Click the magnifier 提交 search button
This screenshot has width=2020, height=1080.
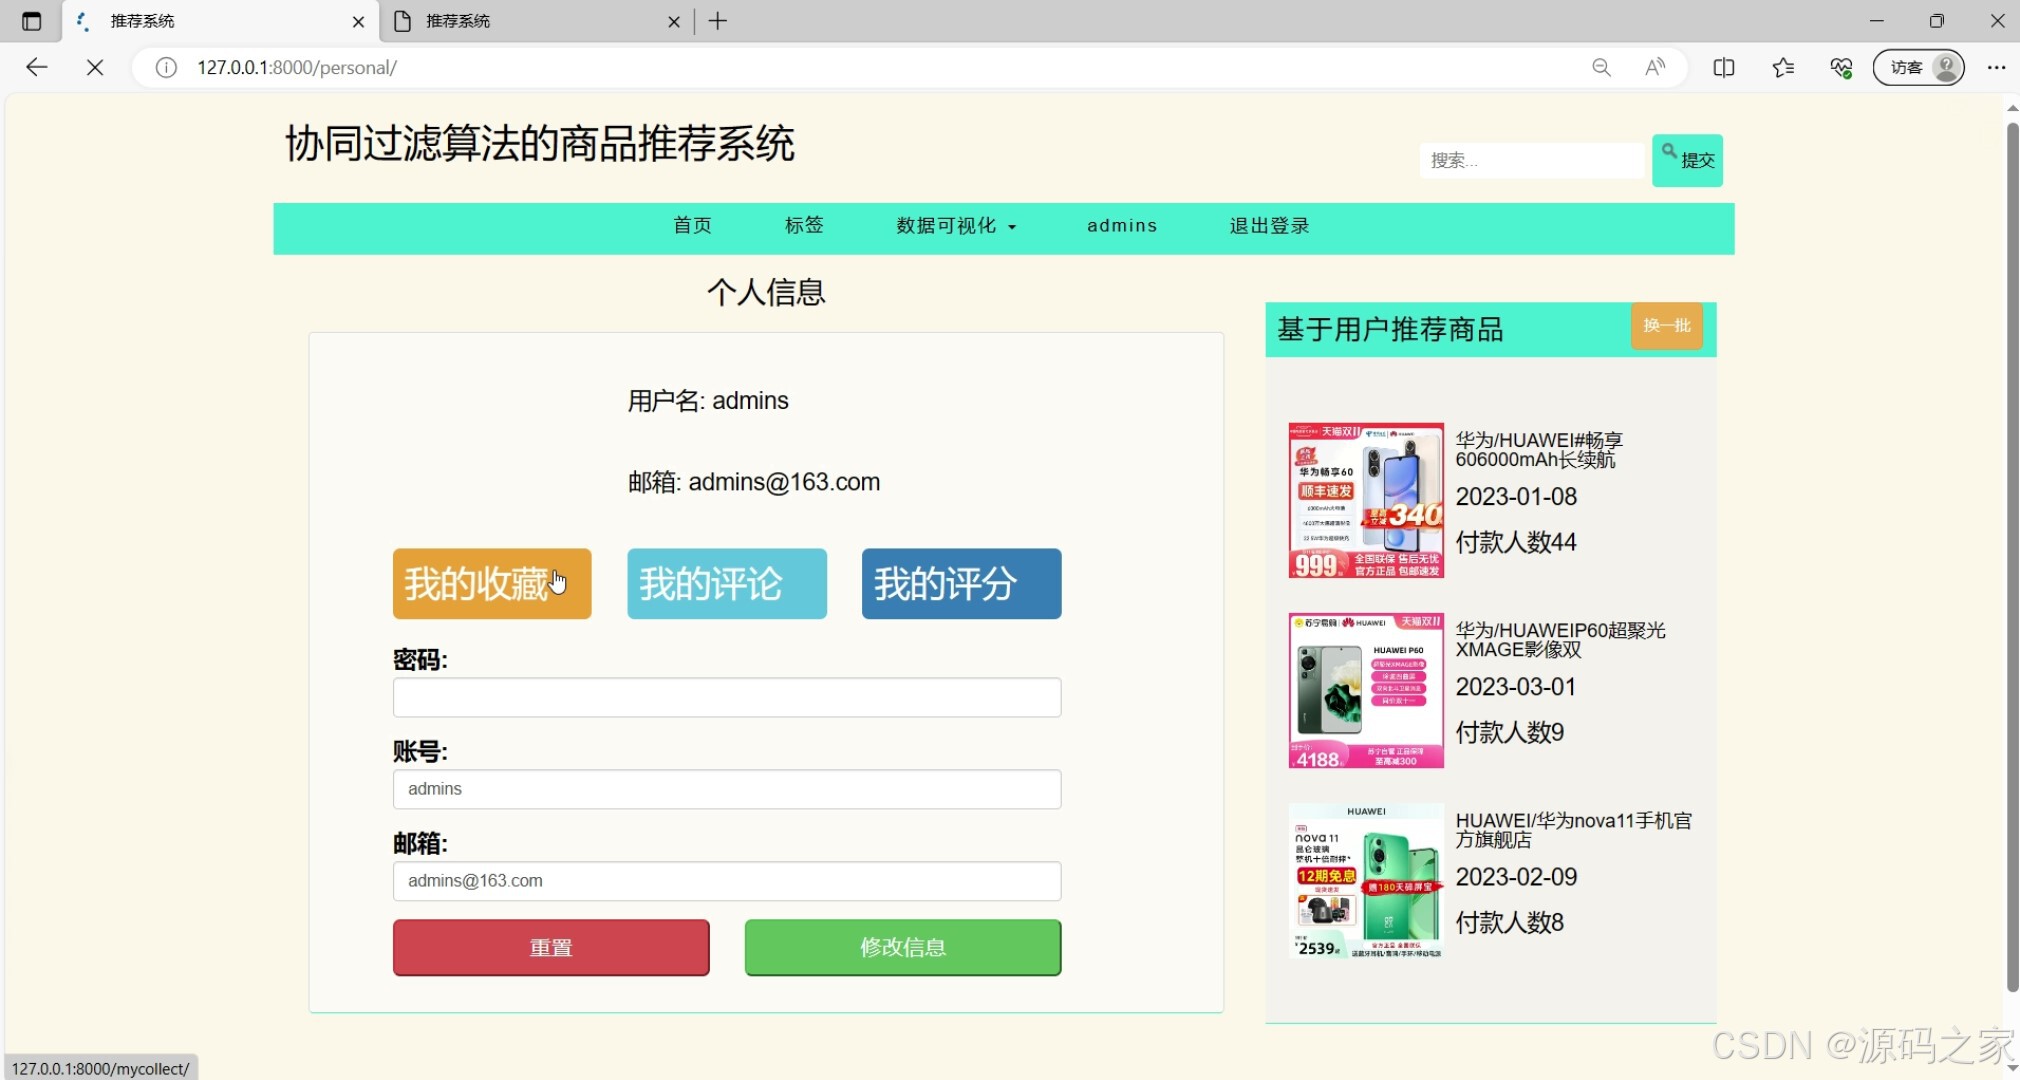coord(1686,160)
